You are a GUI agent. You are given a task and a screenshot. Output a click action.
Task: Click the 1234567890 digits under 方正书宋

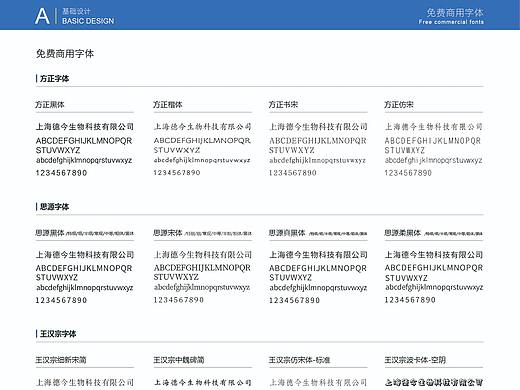(293, 173)
